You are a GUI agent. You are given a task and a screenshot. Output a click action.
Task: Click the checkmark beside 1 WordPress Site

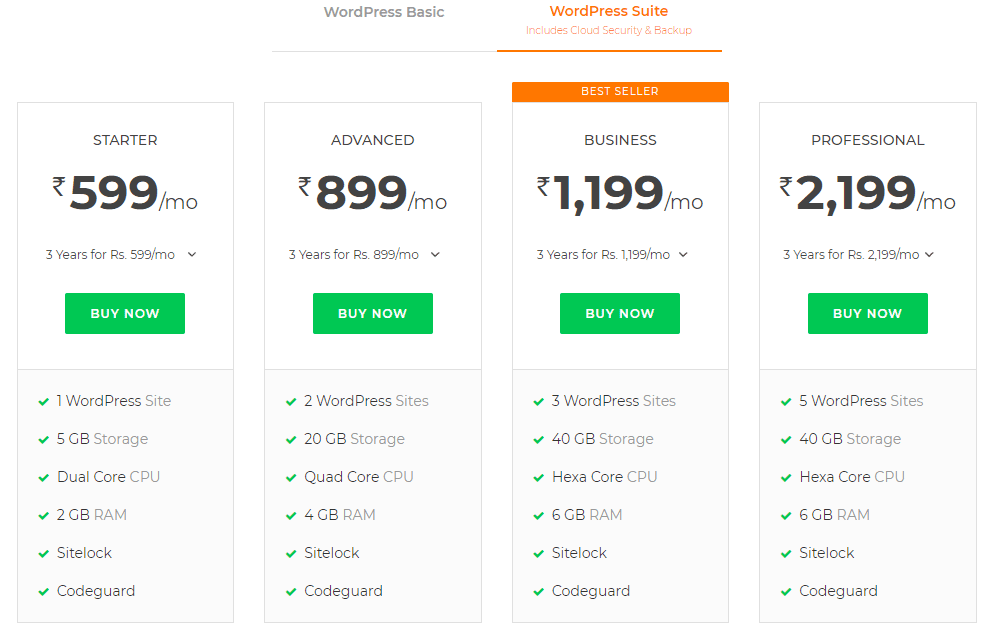(x=43, y=400)
